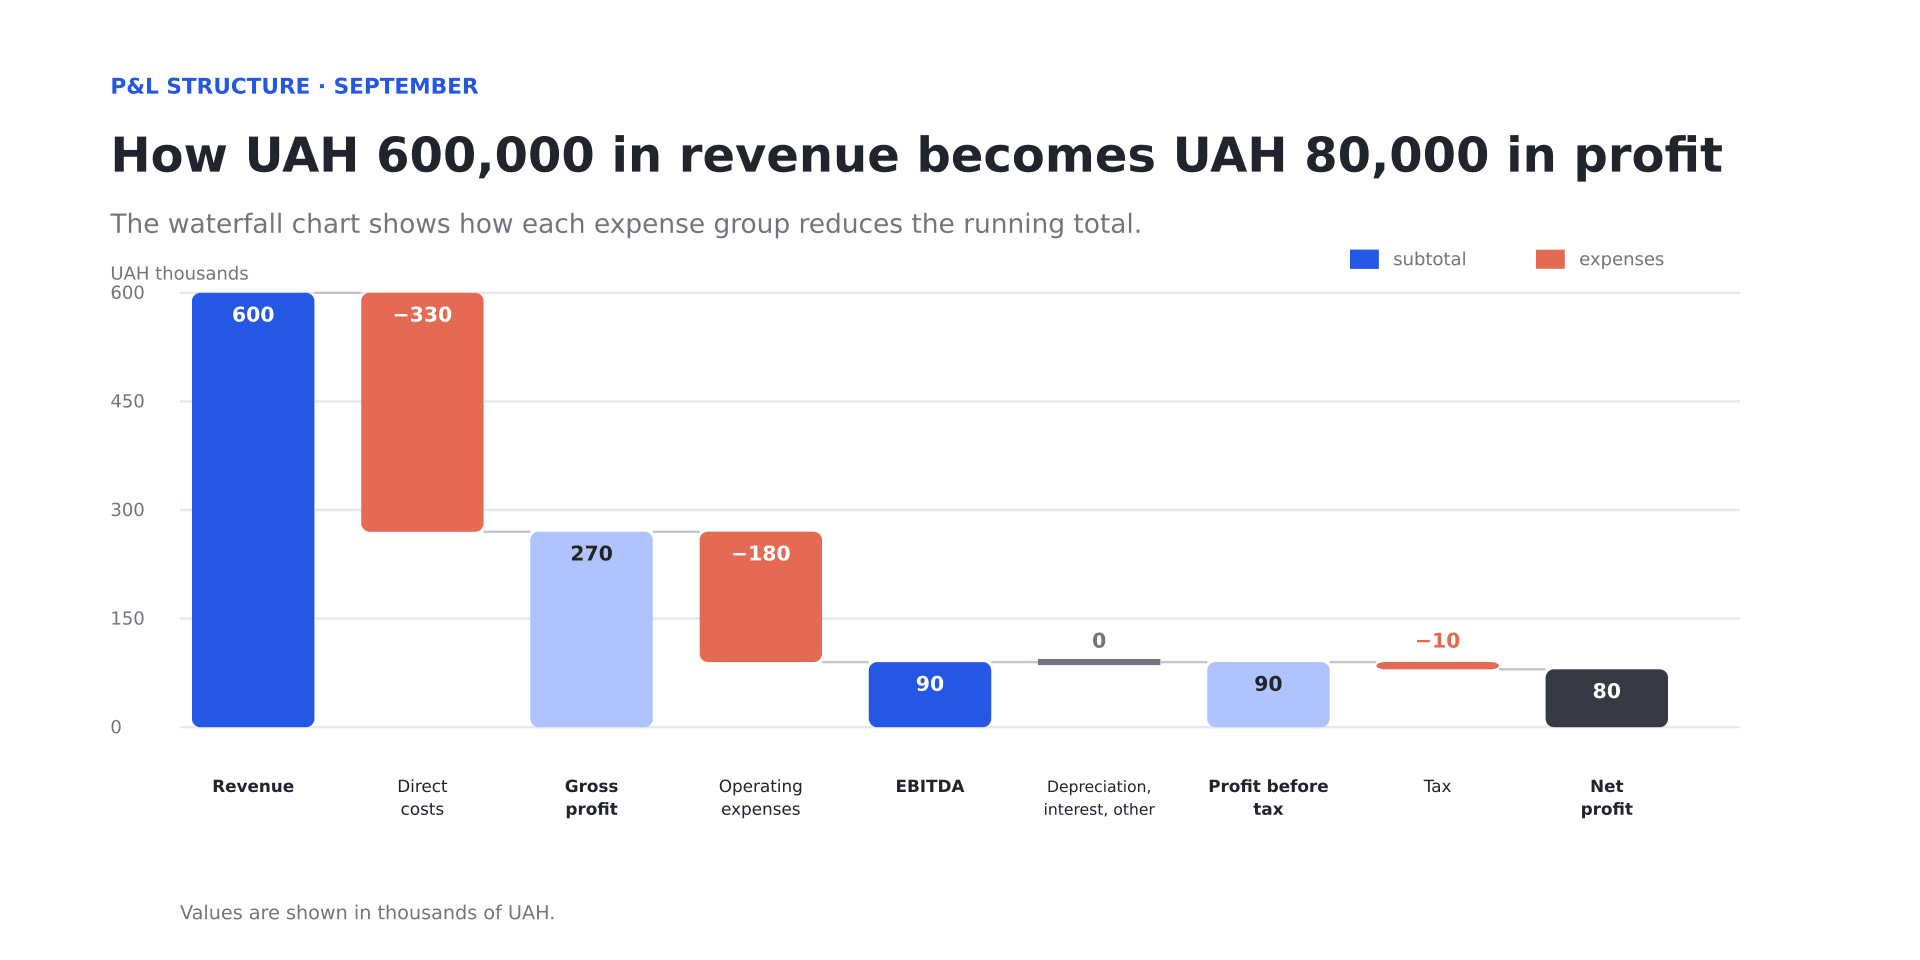Select the Profit before tax bar
This screenshot has height=960, width=1920.
[1268, 694]
